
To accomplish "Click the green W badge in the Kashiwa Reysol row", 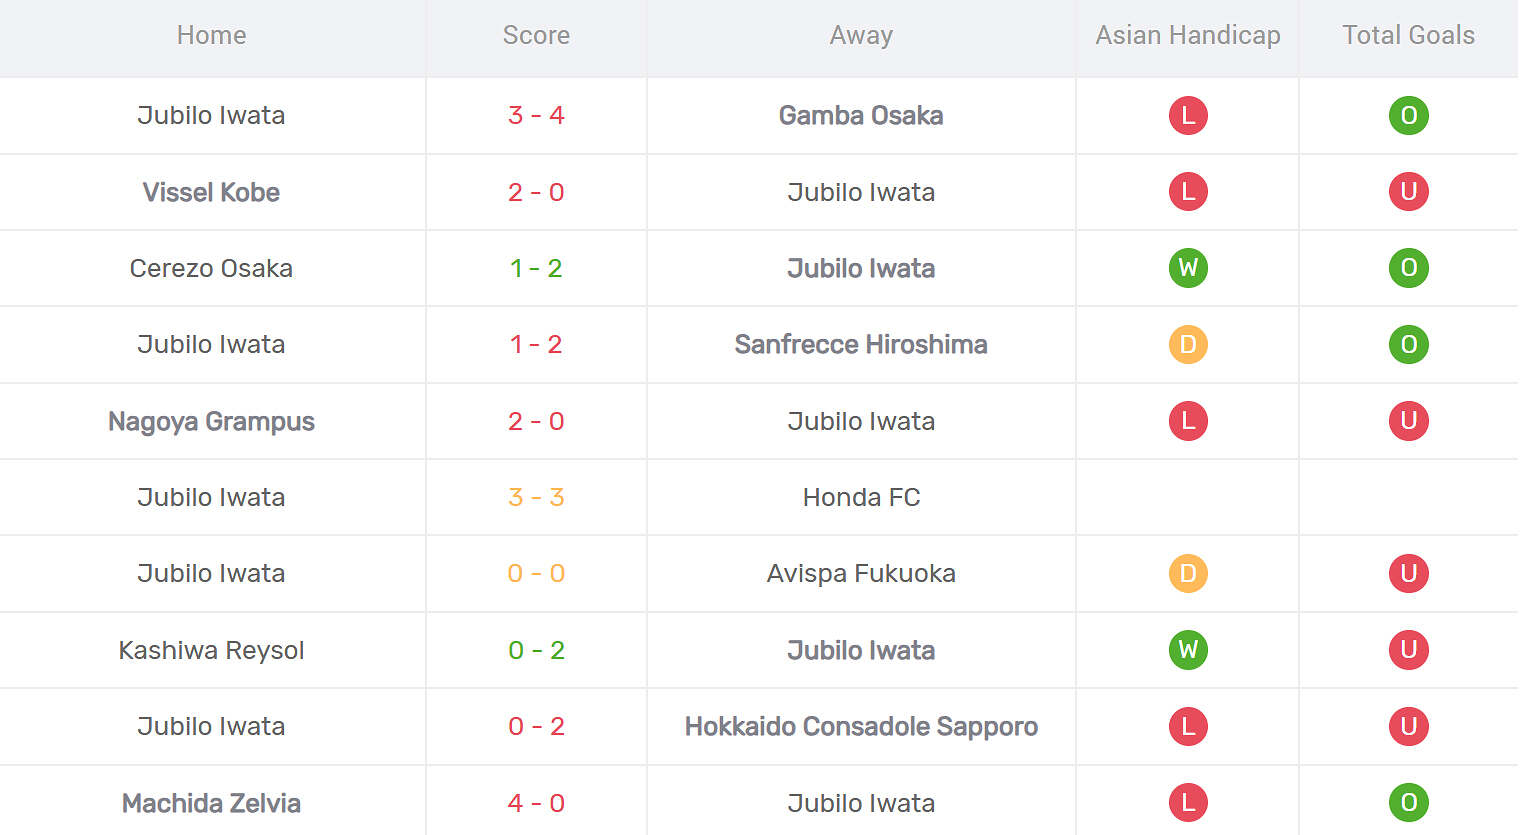I will coord(1188,650).
